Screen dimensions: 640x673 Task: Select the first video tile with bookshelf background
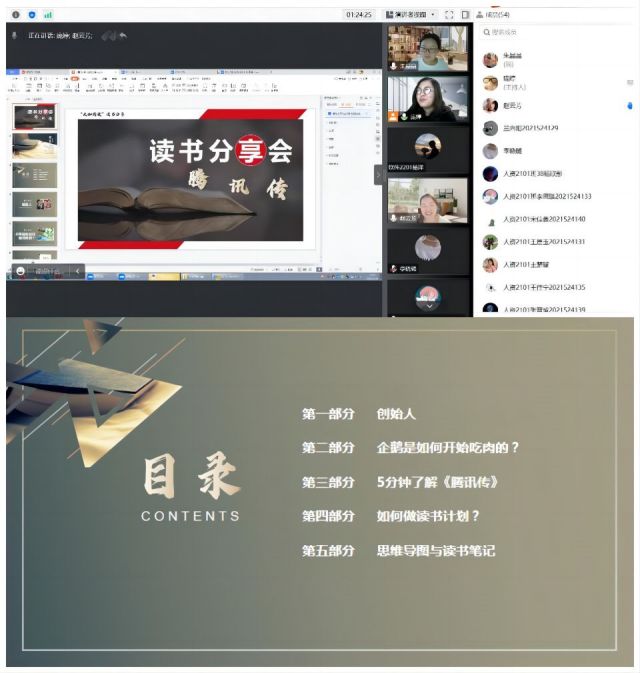pos(427,48)
